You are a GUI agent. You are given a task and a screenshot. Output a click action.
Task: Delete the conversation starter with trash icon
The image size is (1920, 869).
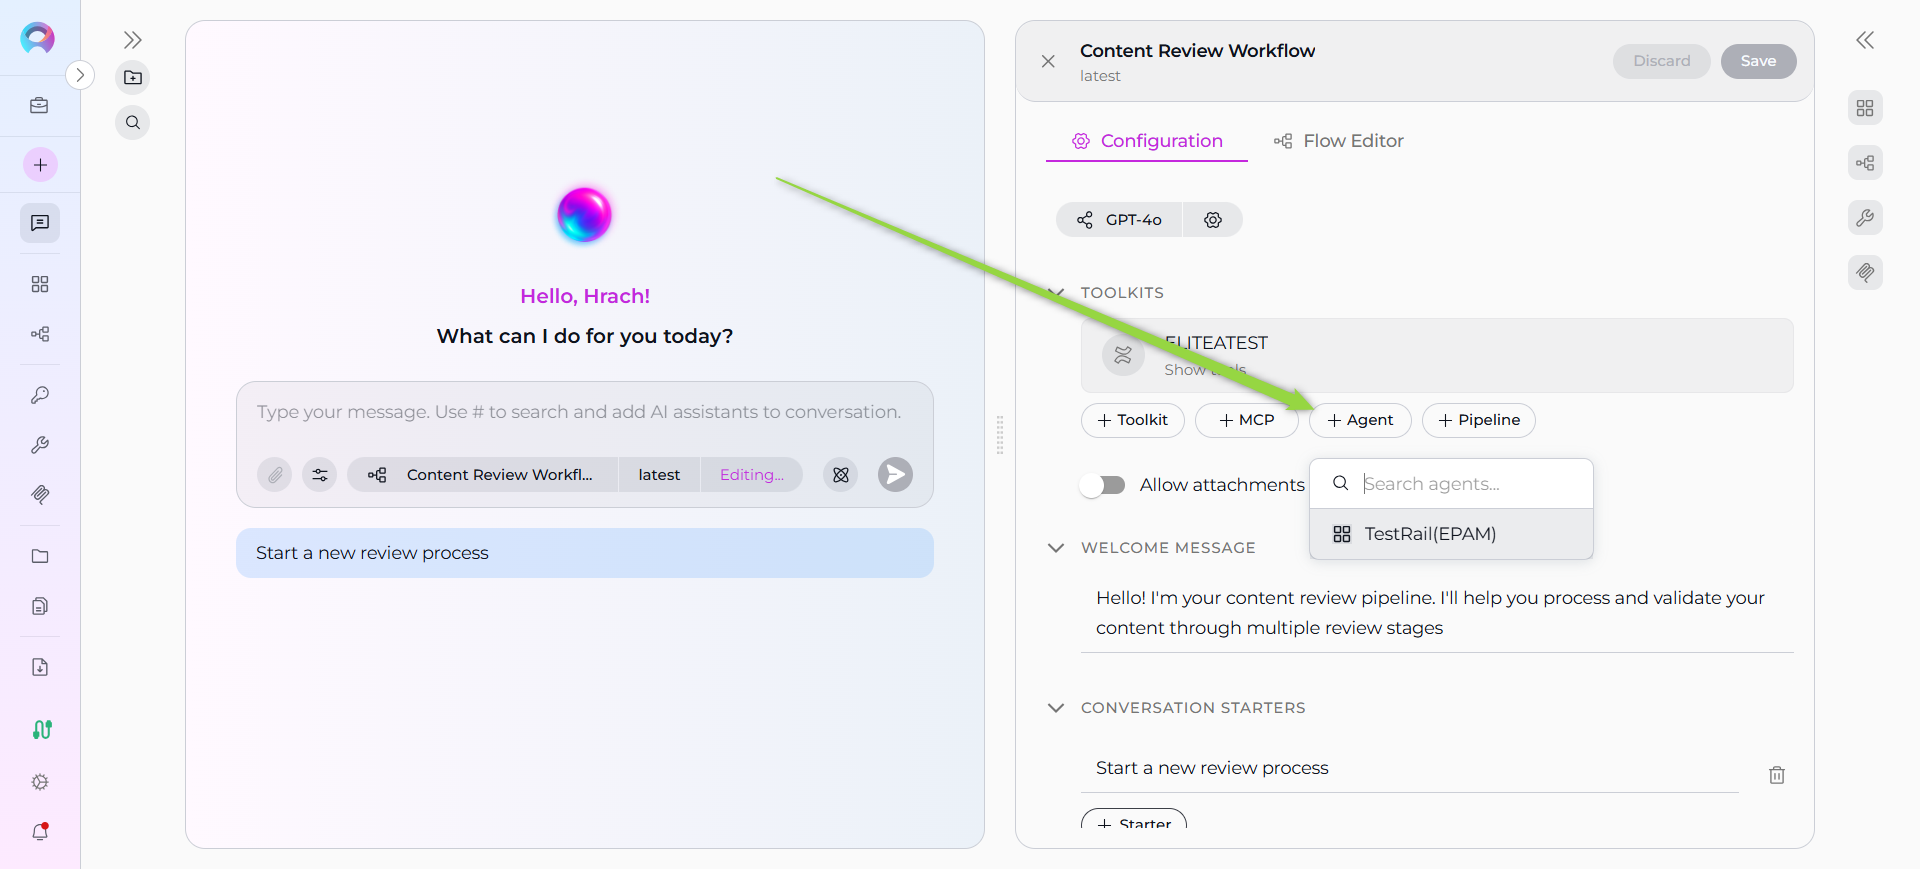click(x=1776, y=775)
